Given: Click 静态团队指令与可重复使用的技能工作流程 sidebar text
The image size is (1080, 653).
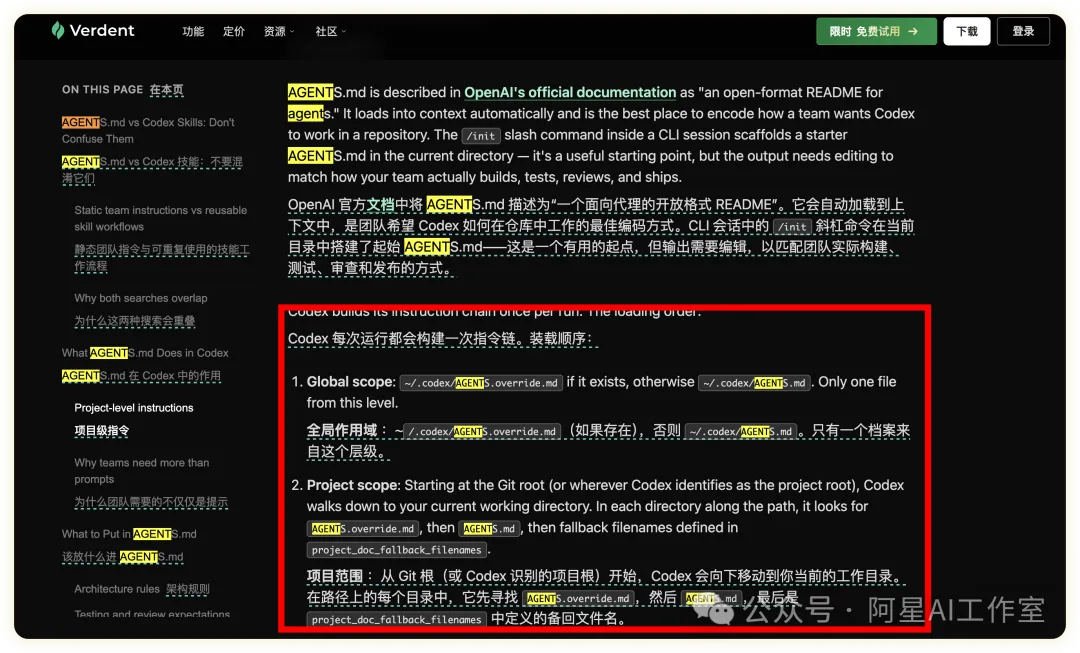Looking at the screenshot, I should pyautogui.click(x=162, y=258).
